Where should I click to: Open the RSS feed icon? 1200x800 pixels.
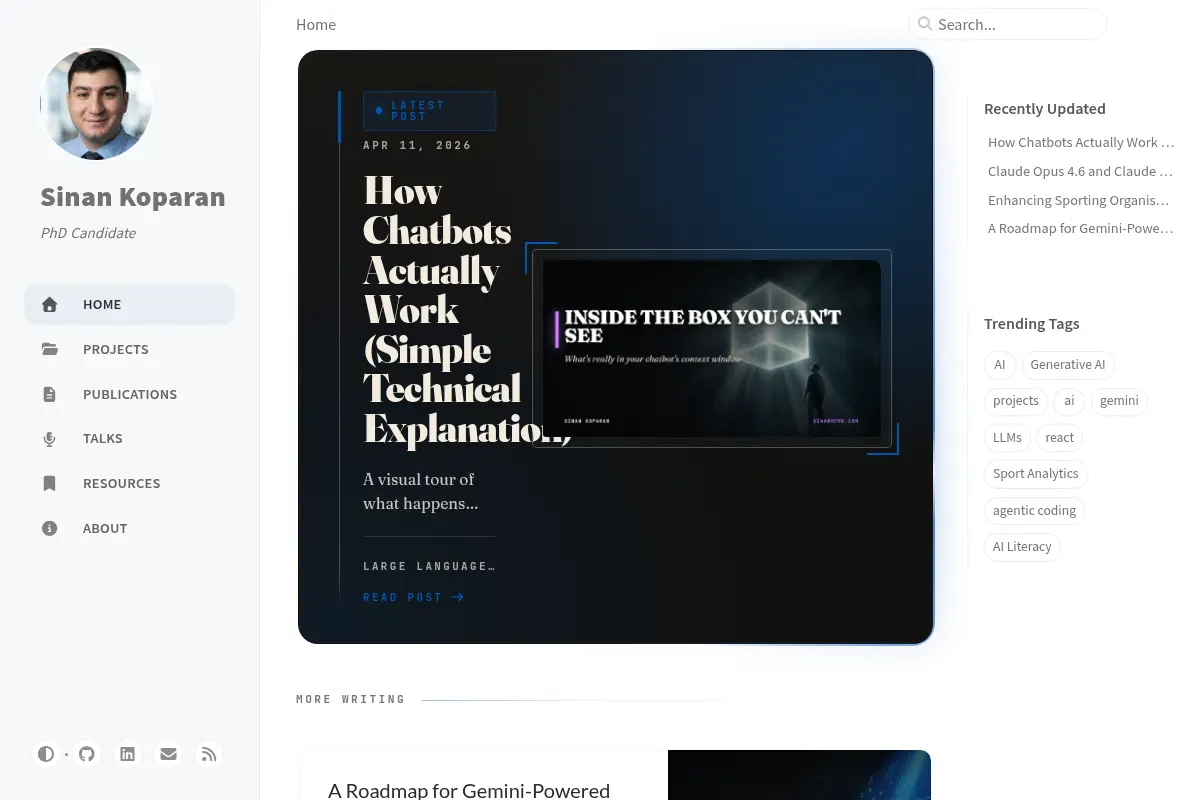click(208, 754)
